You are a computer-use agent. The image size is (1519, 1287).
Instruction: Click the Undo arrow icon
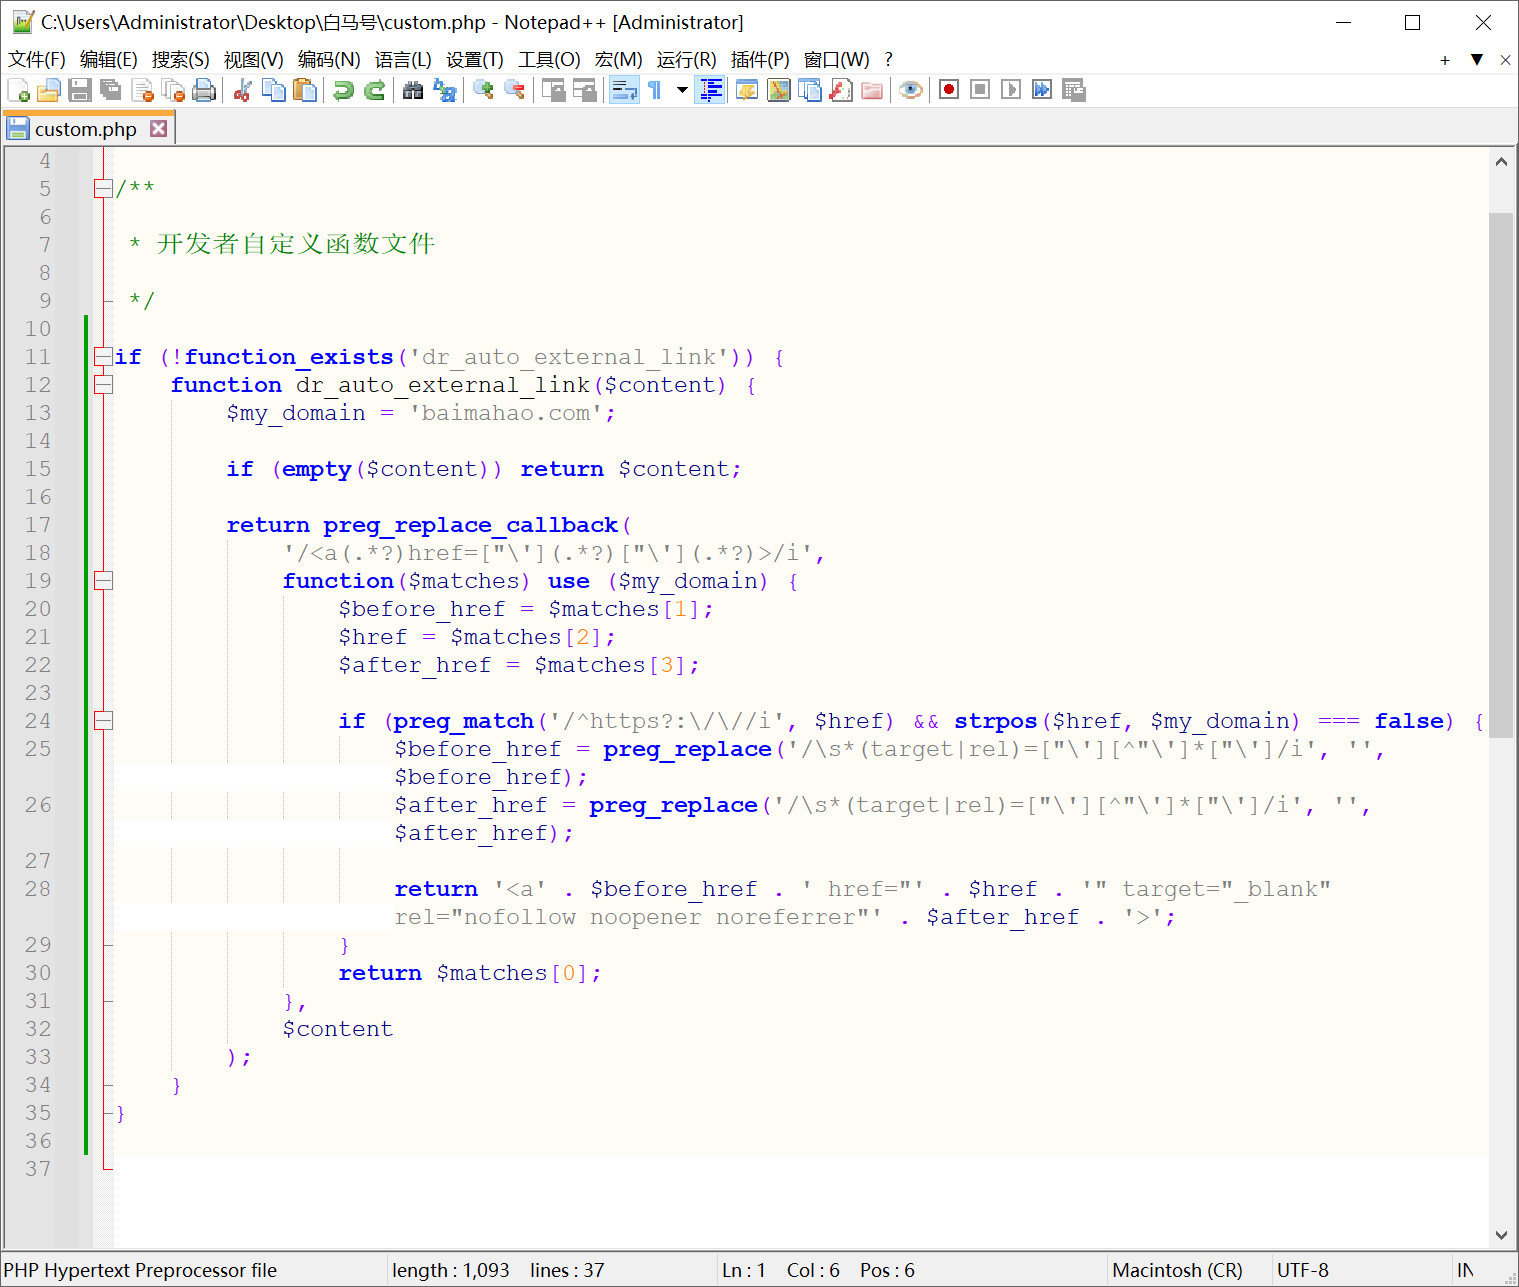tap(343, 90)
